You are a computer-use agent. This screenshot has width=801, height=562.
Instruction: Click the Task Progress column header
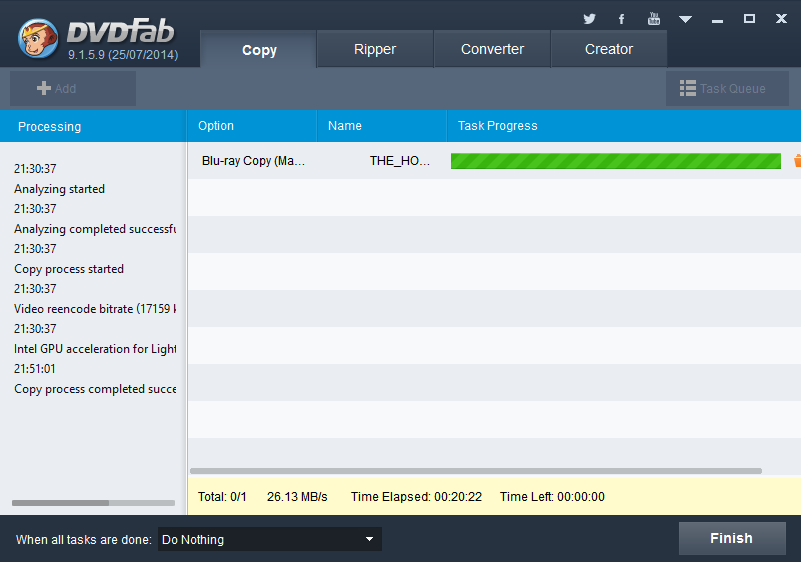point(624,126)
